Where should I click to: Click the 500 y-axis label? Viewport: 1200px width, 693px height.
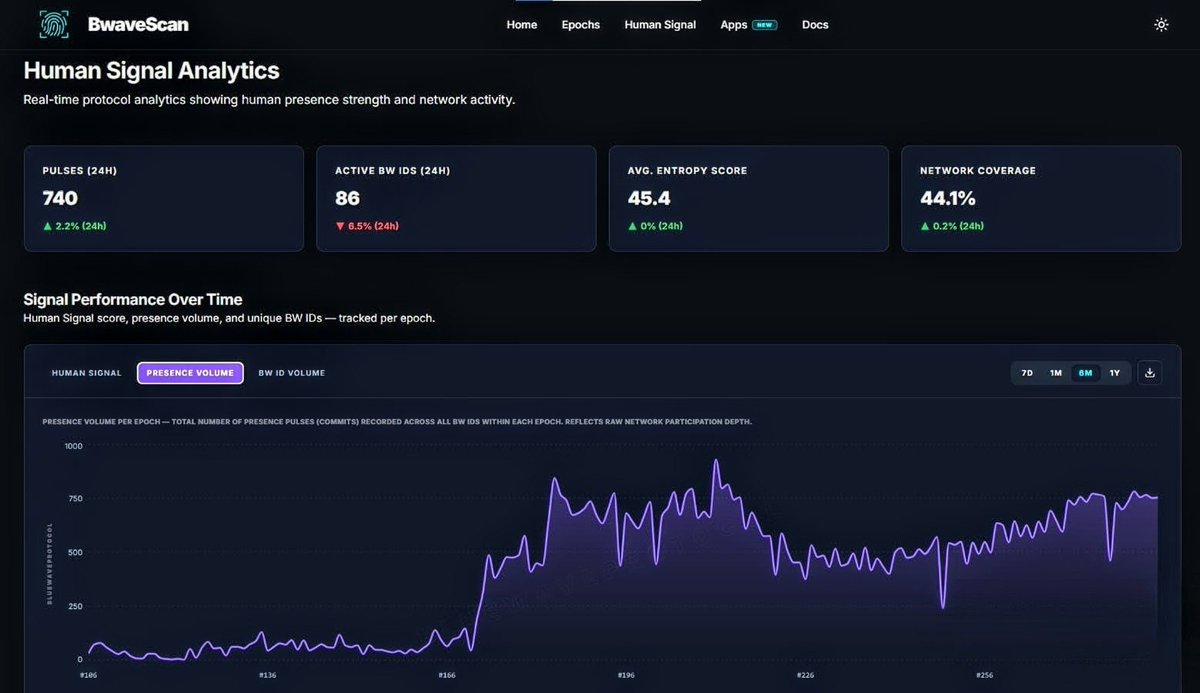click(75, 552)
